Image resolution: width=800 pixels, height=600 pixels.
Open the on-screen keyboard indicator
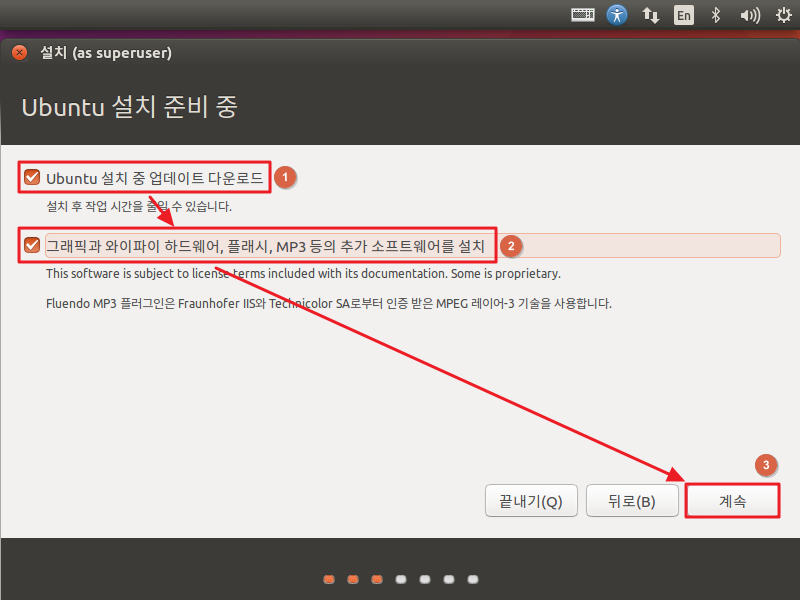tap(583, 15)
